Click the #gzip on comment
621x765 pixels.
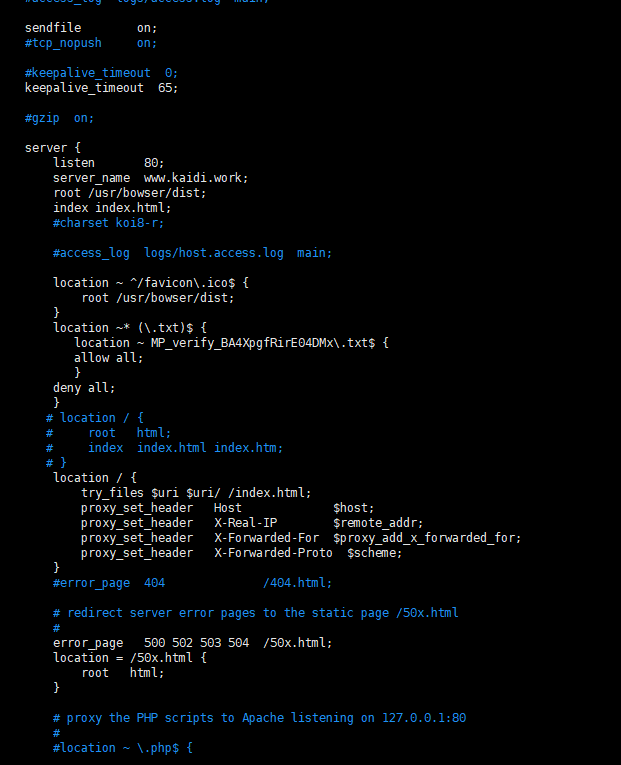[59, 118]
